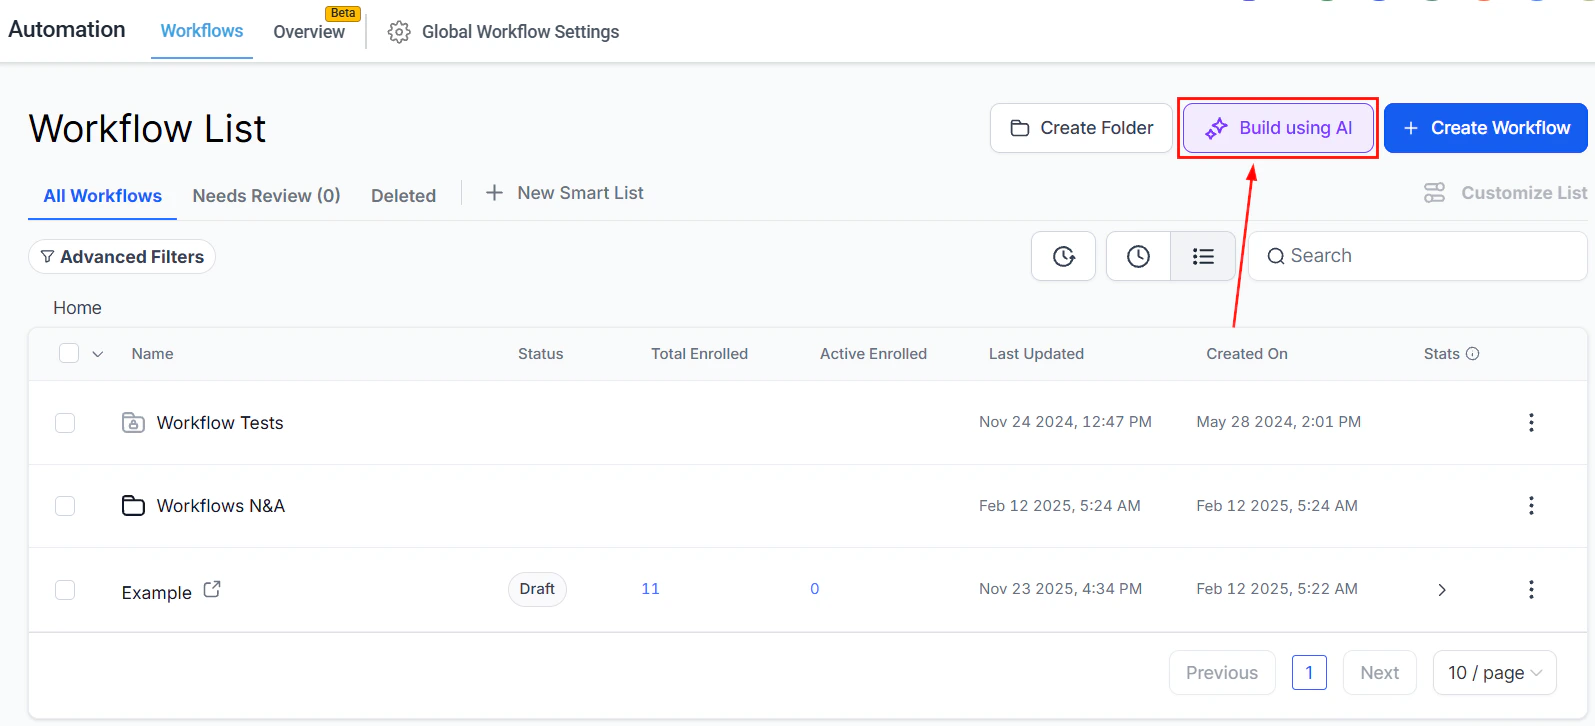Screen dimensions: 1595x726
Task: Click the Draft status badge
Action: (537, 589)
